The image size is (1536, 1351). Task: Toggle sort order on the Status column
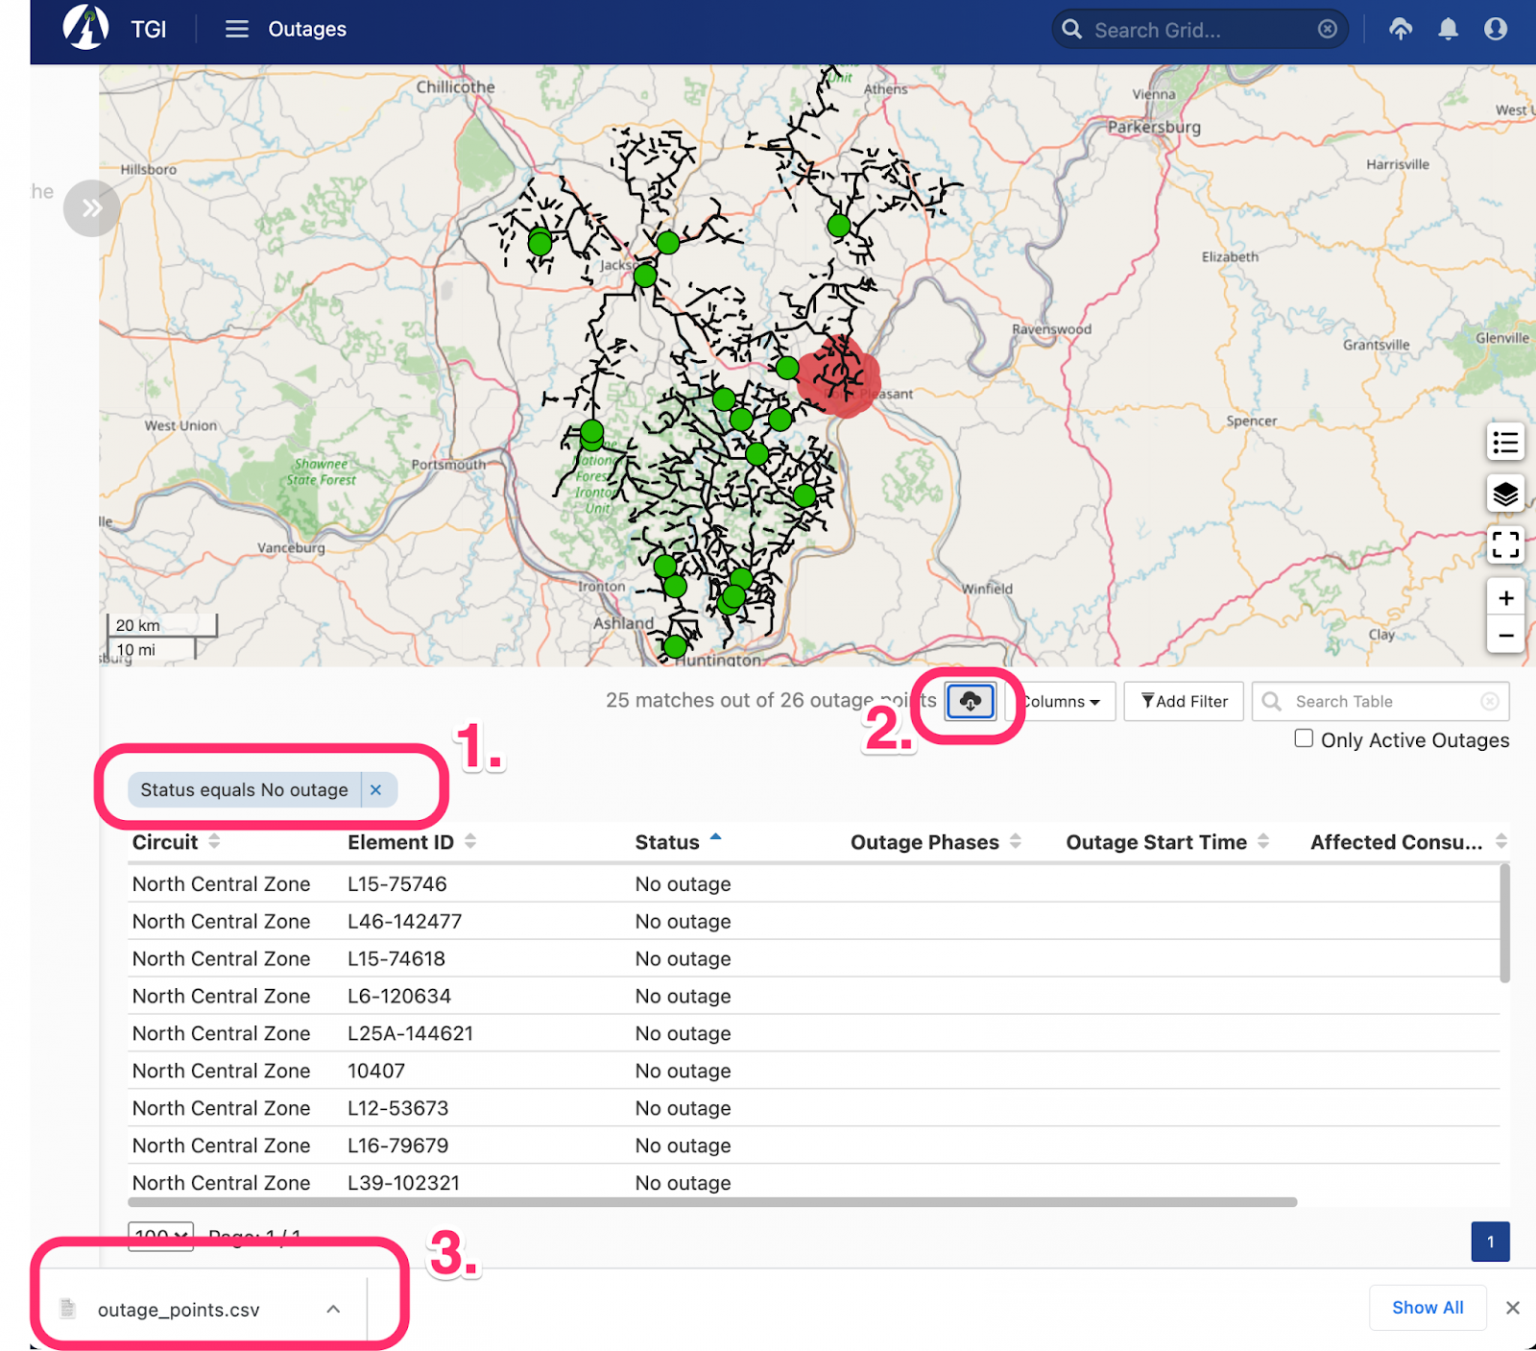[x=715, y=840]
